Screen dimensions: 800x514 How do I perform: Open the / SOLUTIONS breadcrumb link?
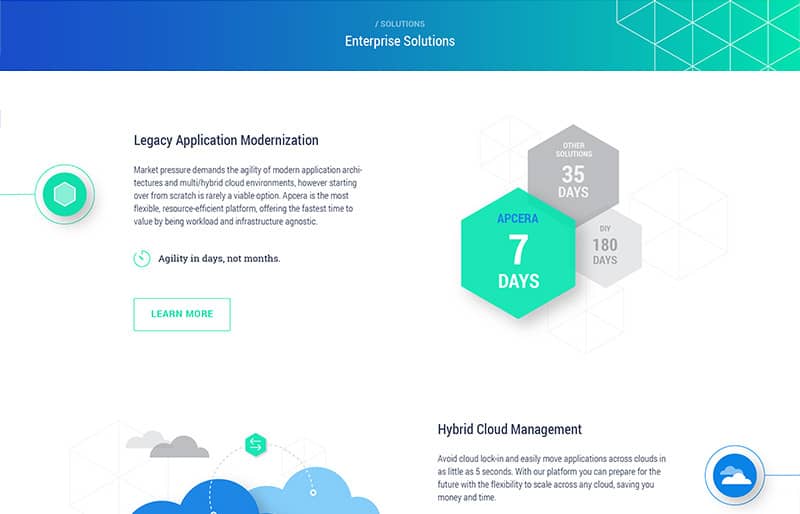[400, 24]
